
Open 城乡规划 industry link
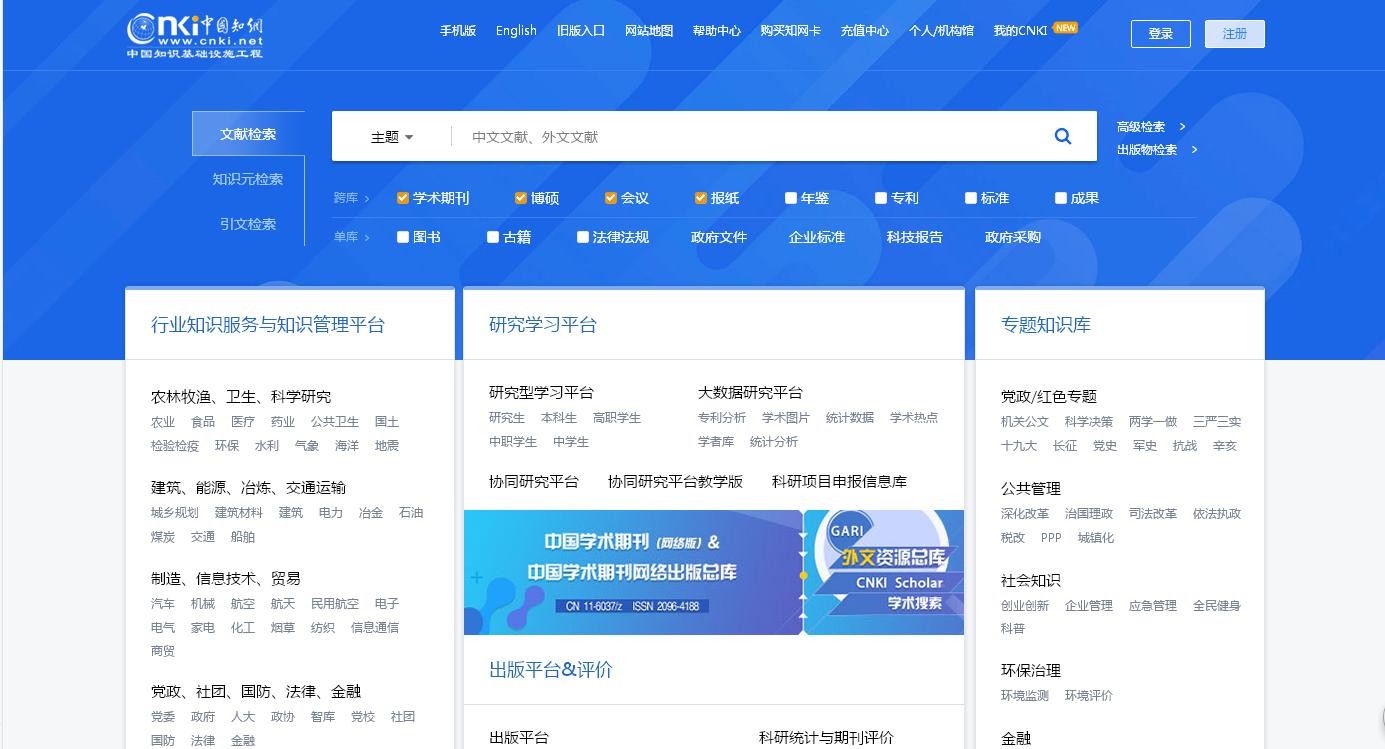[x=175, y=512]
